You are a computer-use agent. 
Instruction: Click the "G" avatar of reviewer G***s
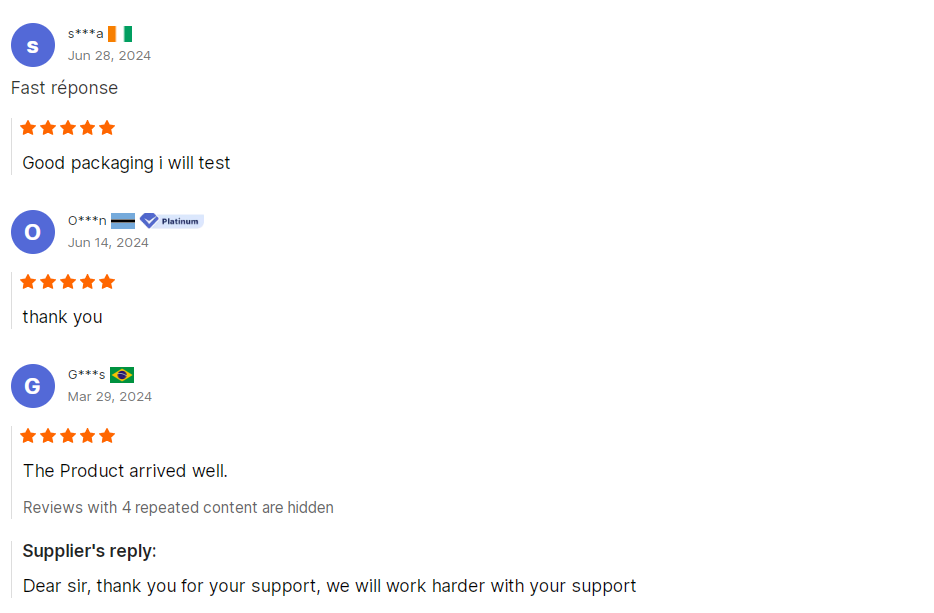pos(33,386)
